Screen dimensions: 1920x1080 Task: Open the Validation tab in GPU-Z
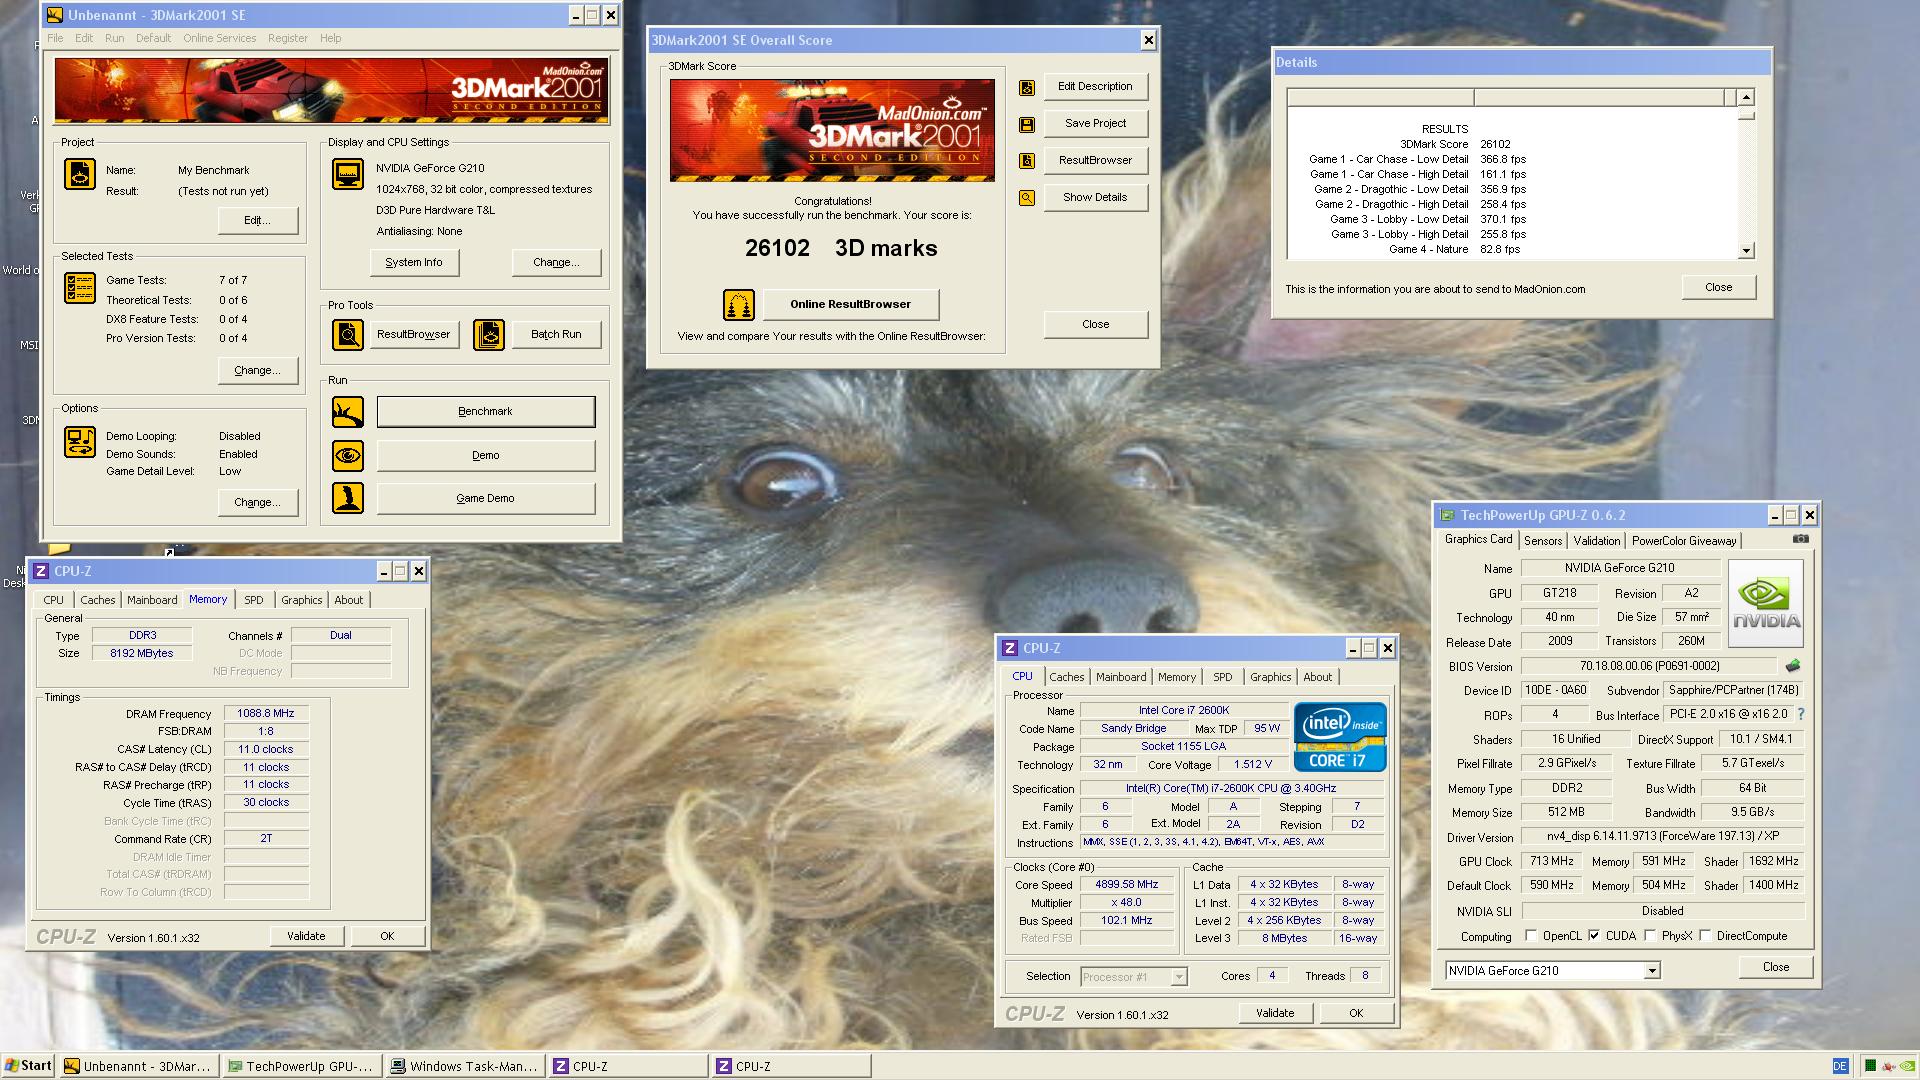pyautogui.click(x=1596, y=541)
